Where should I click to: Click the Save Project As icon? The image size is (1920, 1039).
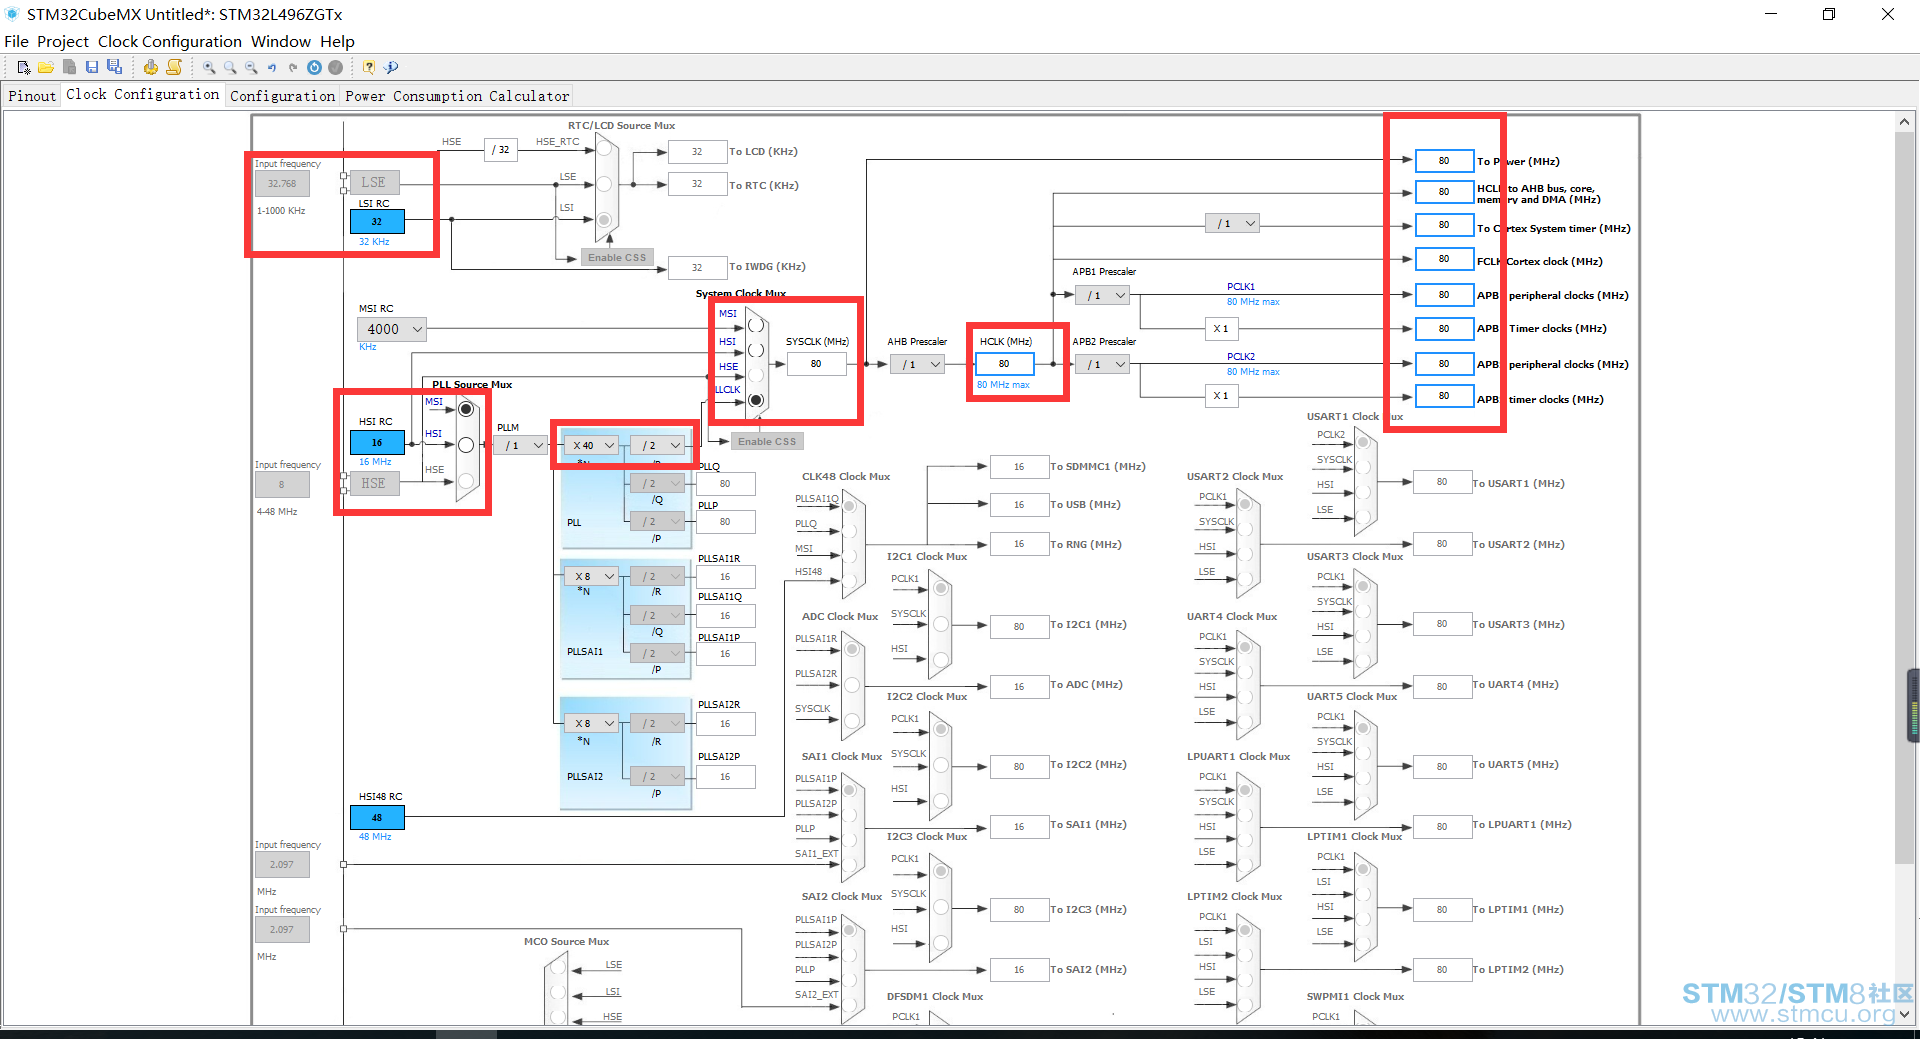(115, 67)
